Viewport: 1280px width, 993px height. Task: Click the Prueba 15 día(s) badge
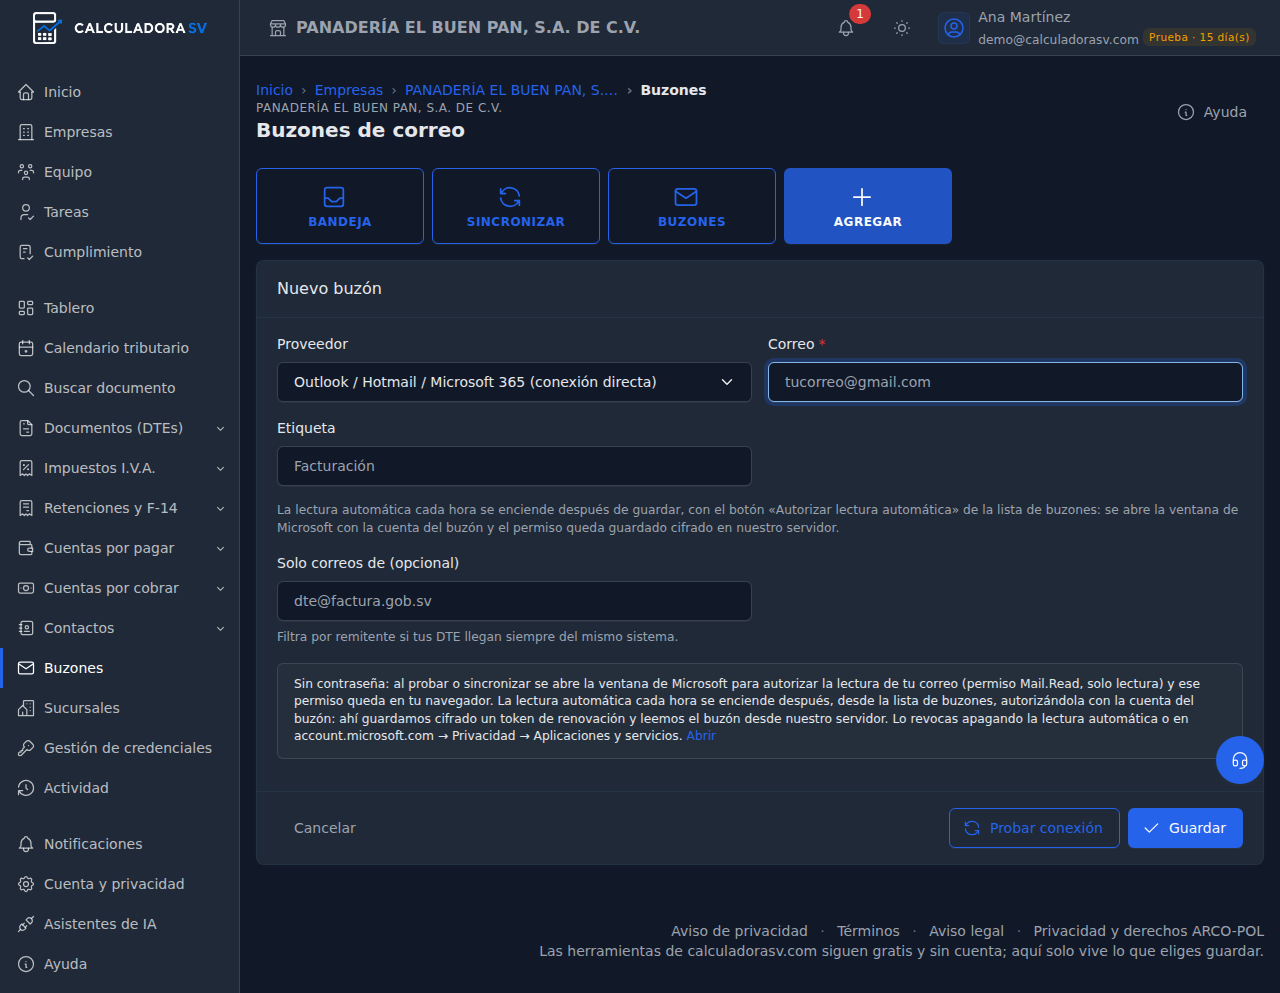1199,38
